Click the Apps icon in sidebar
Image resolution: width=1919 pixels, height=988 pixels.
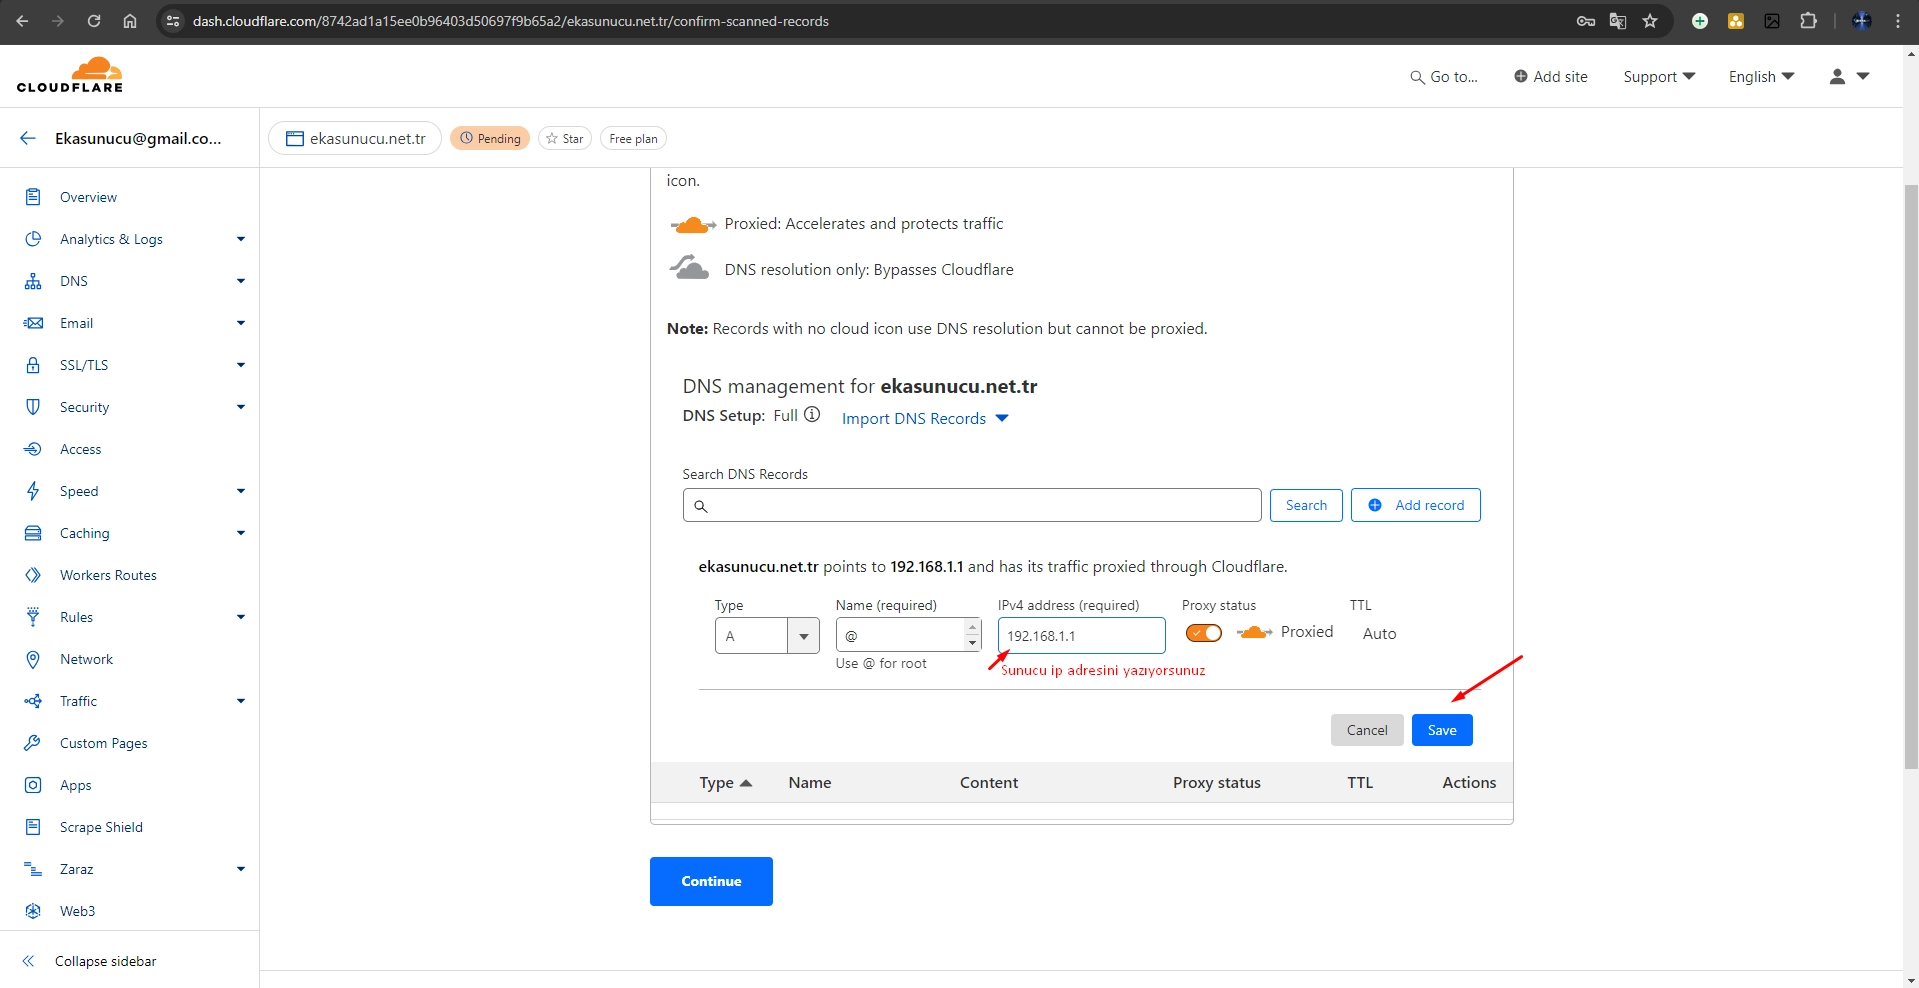tap(33, 785)
